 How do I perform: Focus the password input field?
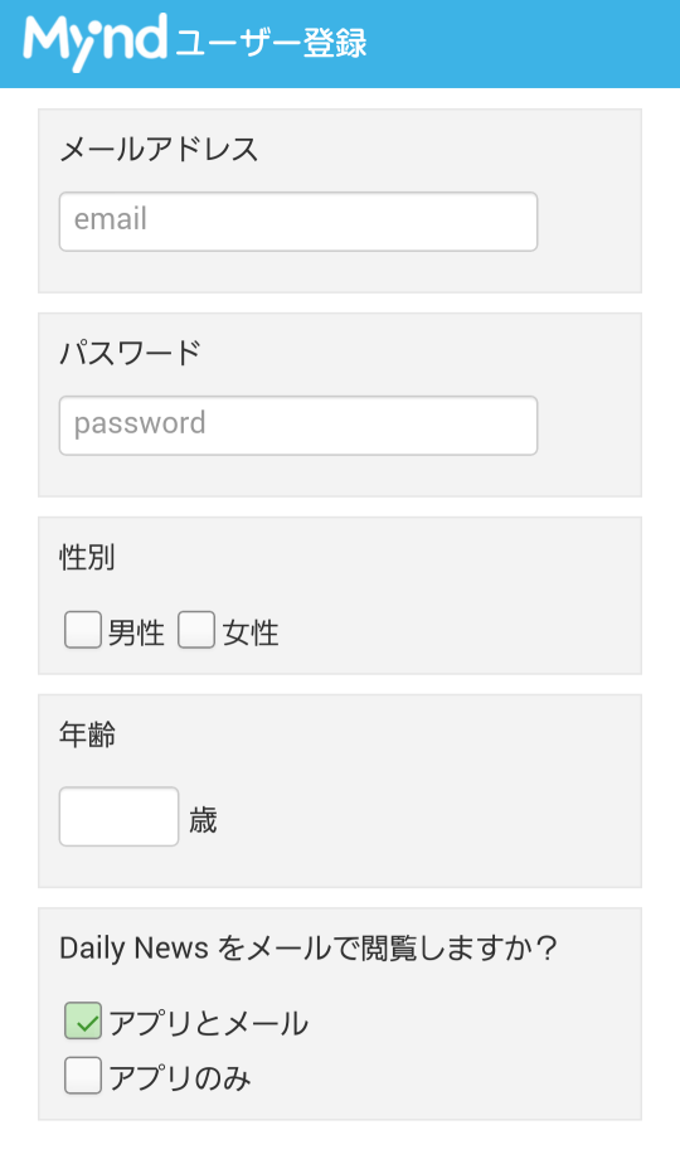[298, 425]
